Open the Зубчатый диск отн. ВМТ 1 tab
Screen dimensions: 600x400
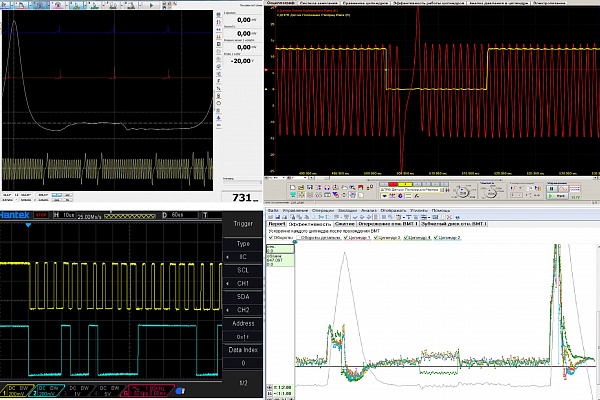tap(453, 224)
